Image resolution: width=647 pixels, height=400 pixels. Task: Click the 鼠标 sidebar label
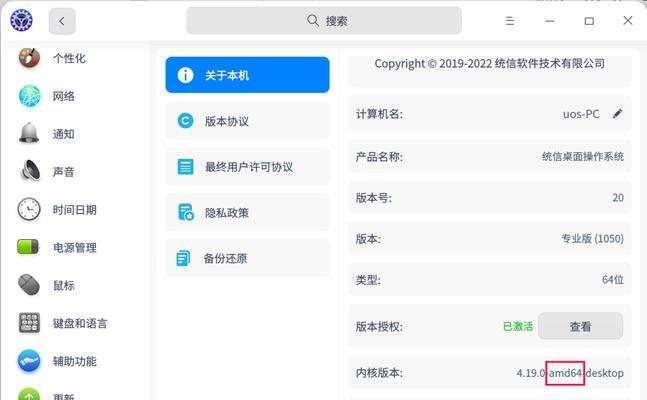point(64,285)
